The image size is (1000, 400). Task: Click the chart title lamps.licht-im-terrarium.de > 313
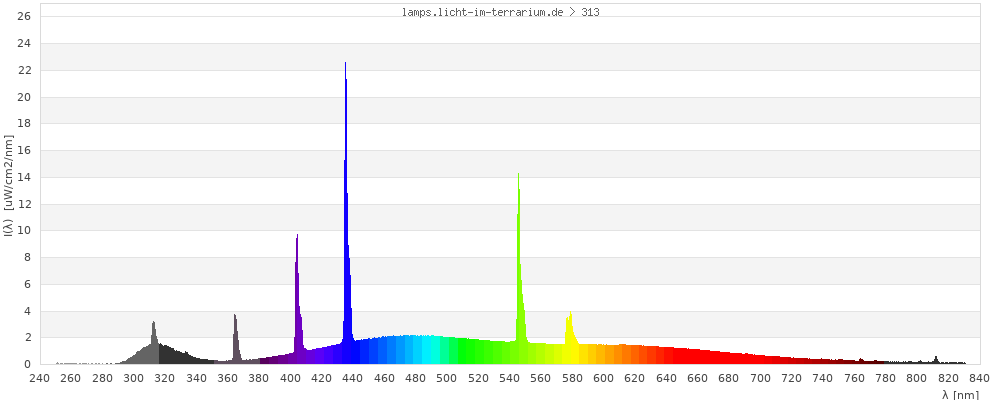501,12
